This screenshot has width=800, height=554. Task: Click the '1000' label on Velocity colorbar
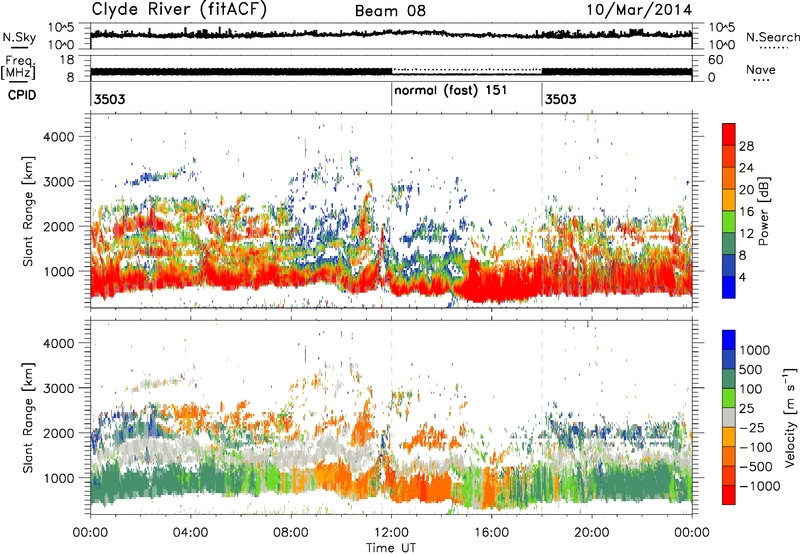[x=754, y=350]
